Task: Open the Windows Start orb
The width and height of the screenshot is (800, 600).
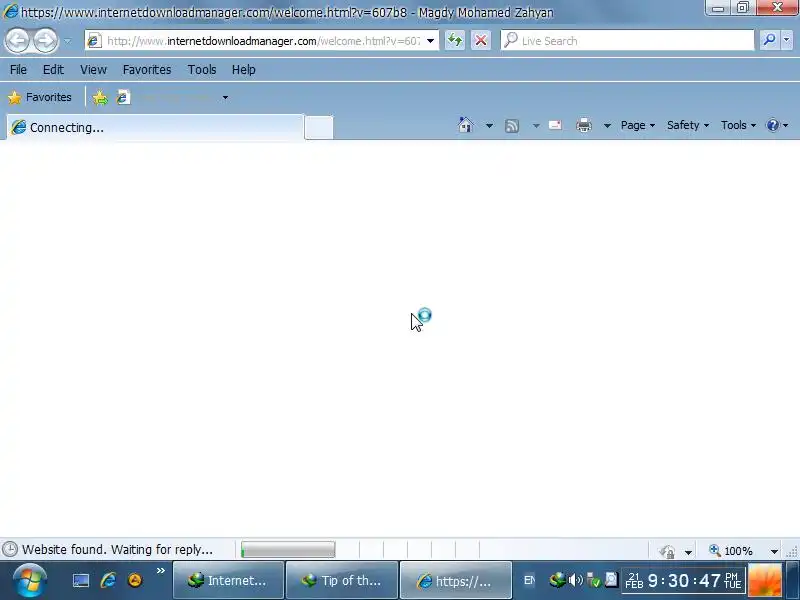Action: pos(30,580)
